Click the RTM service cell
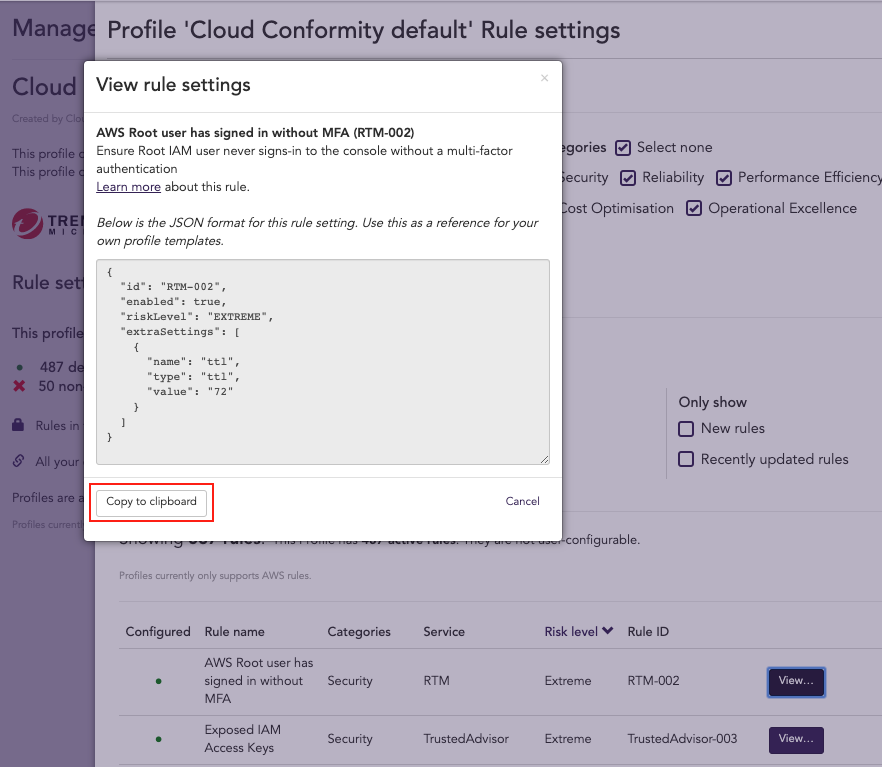882x767 pixels. click(436, 680)
